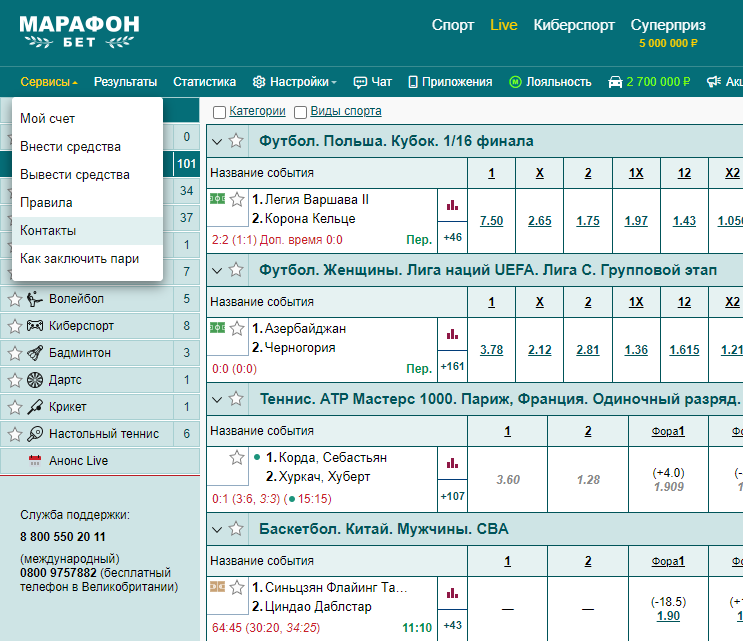Favorite the Футбол. Польша. Кубок category star

[236, 141]
